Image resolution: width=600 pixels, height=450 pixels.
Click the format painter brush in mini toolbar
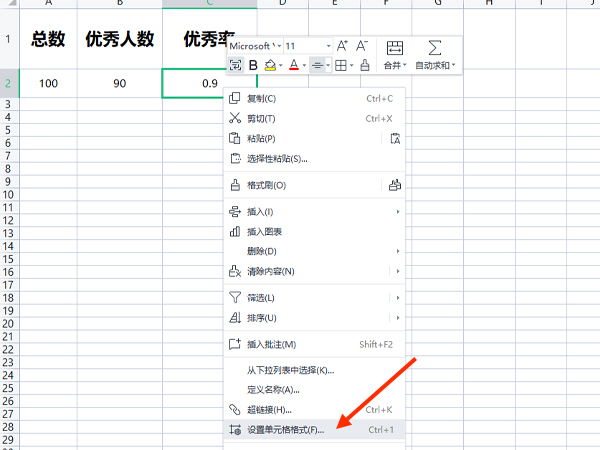365,65
